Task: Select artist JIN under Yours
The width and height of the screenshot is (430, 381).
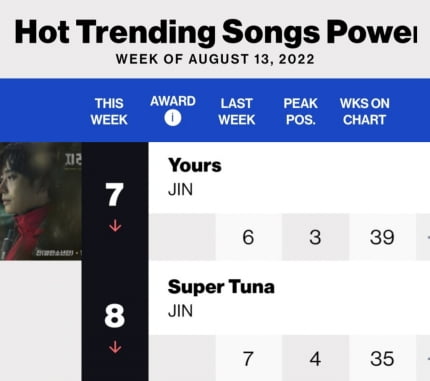Action: (x=180, y=190)
